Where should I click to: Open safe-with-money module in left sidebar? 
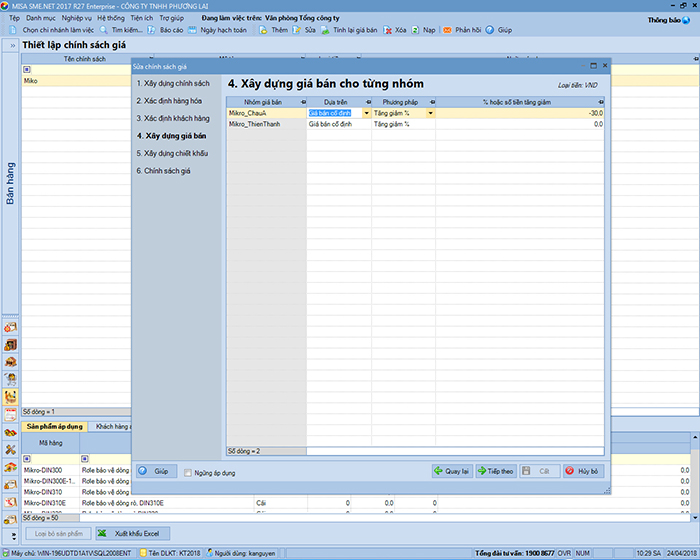click(10, 344)
